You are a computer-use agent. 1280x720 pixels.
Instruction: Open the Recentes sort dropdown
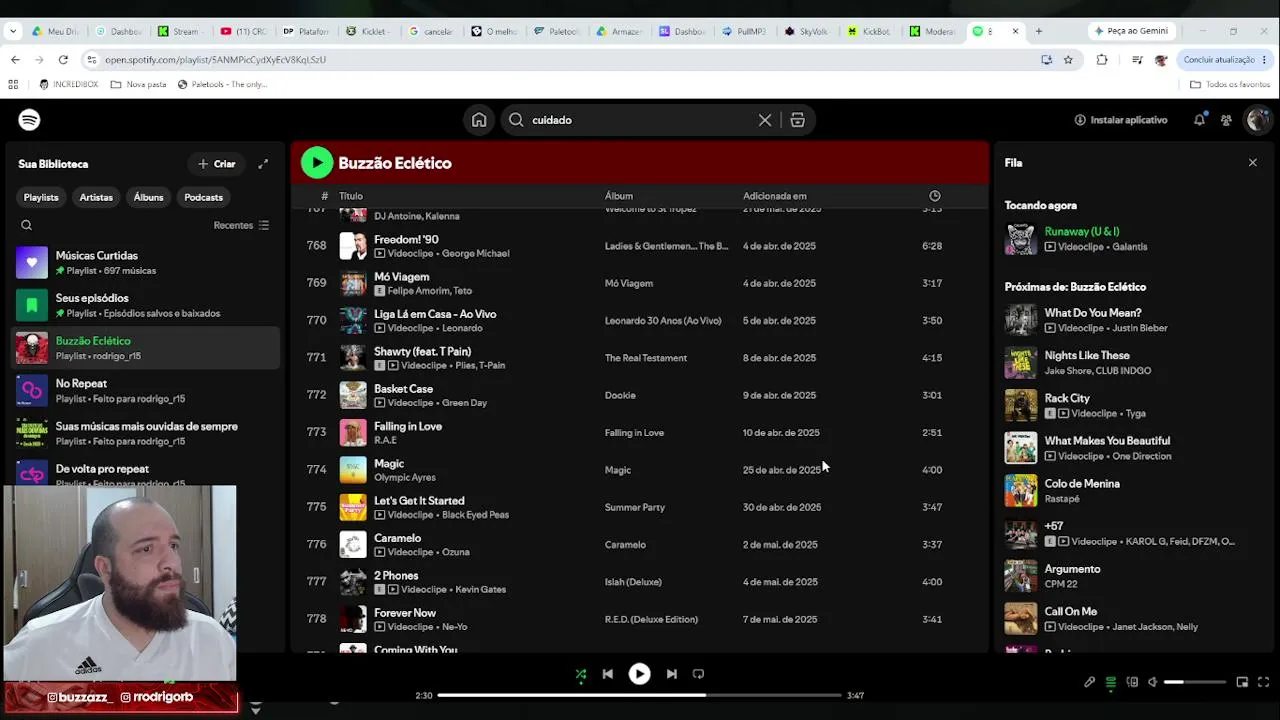tap(241, 225)
